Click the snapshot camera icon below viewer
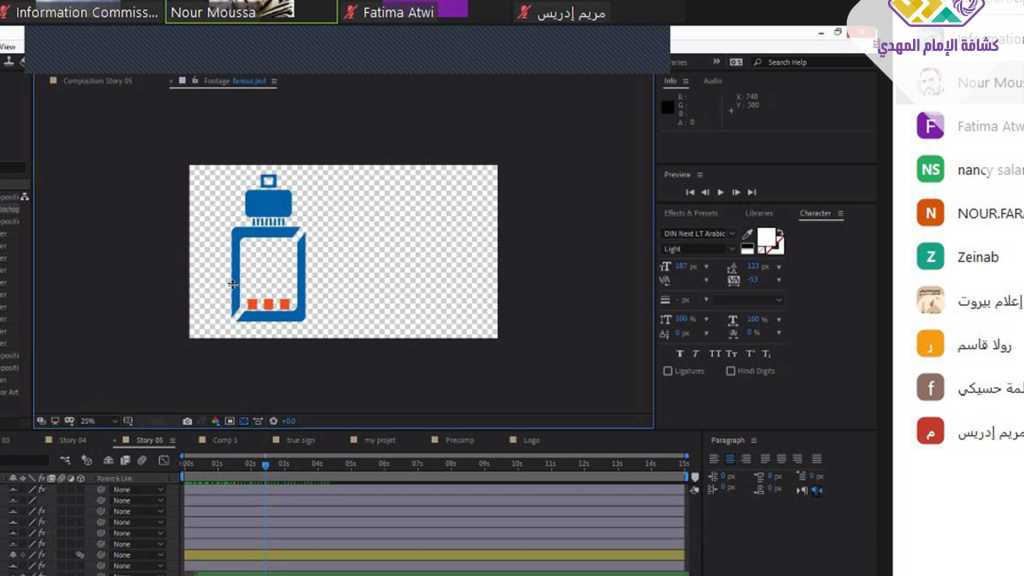 [187, 421]
